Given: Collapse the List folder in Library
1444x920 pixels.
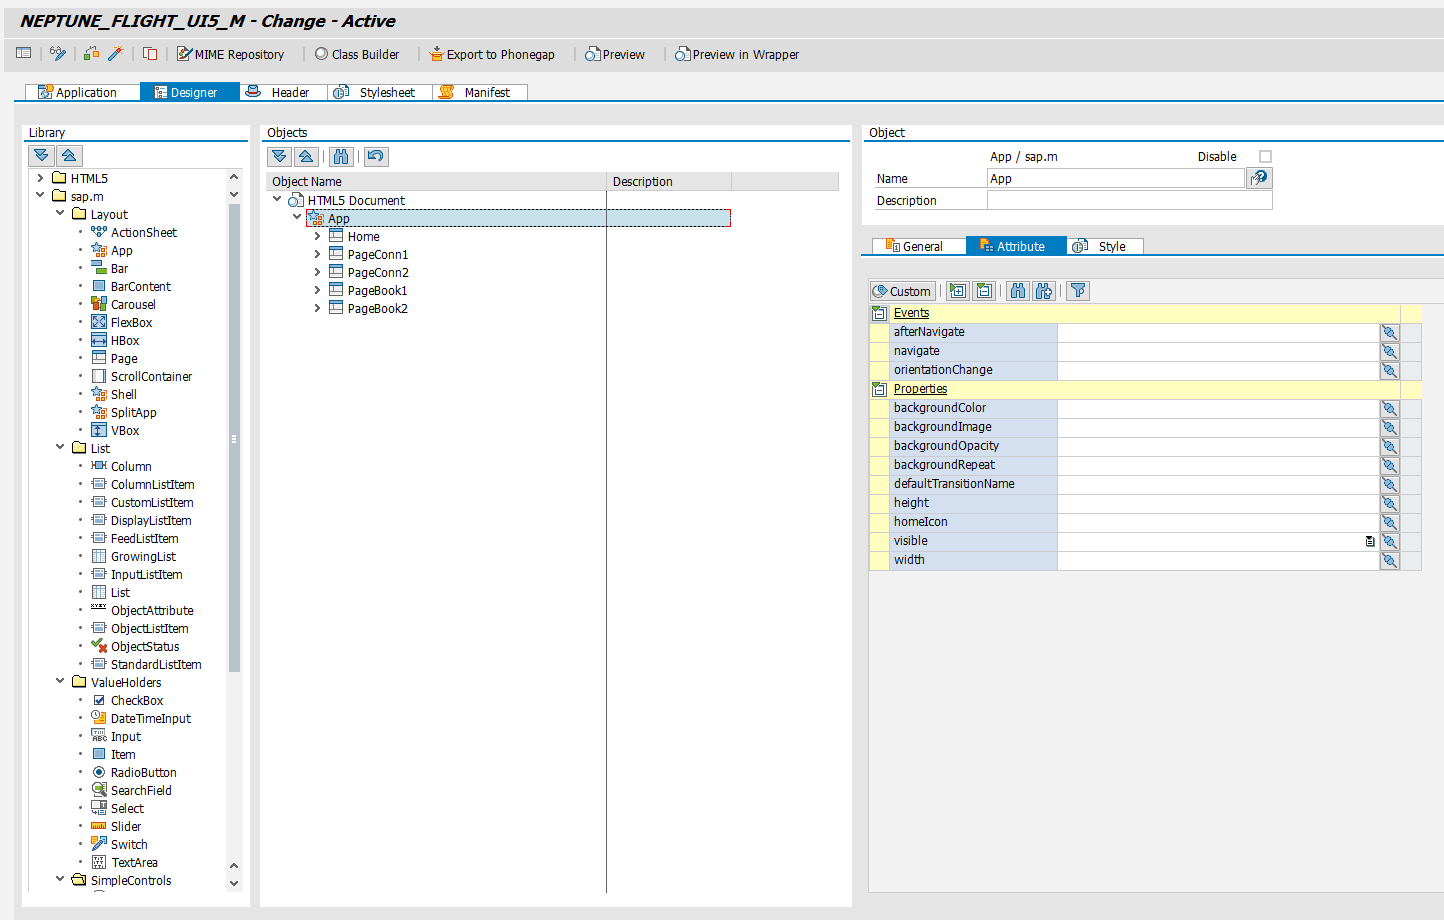Looking at the screenshot, I should point(60,448).
